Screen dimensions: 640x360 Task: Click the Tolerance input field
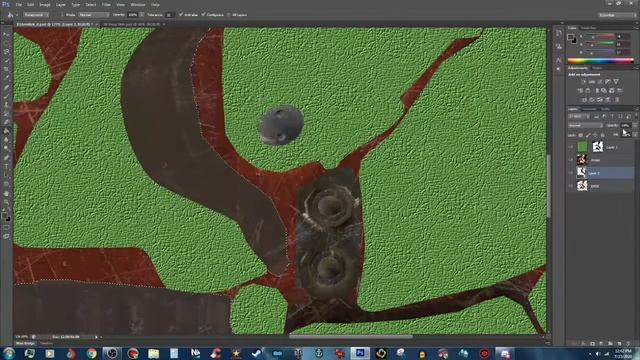[x=169, y=15]
